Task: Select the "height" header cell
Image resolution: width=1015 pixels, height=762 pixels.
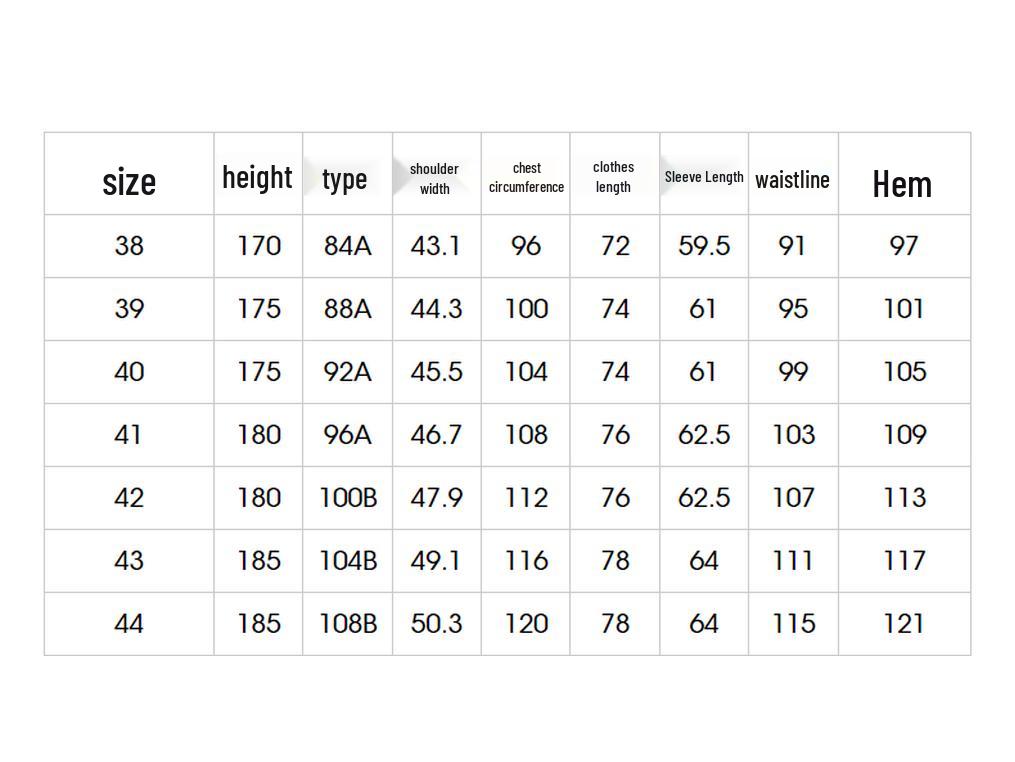Action: point(257,177)
